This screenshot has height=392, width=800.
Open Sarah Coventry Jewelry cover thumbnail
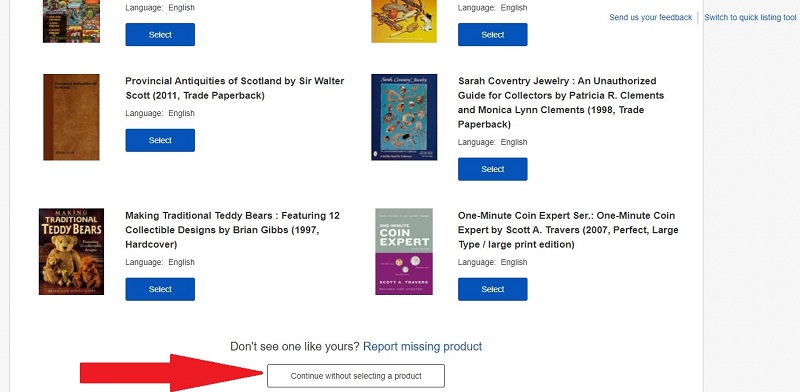point(404,117)
